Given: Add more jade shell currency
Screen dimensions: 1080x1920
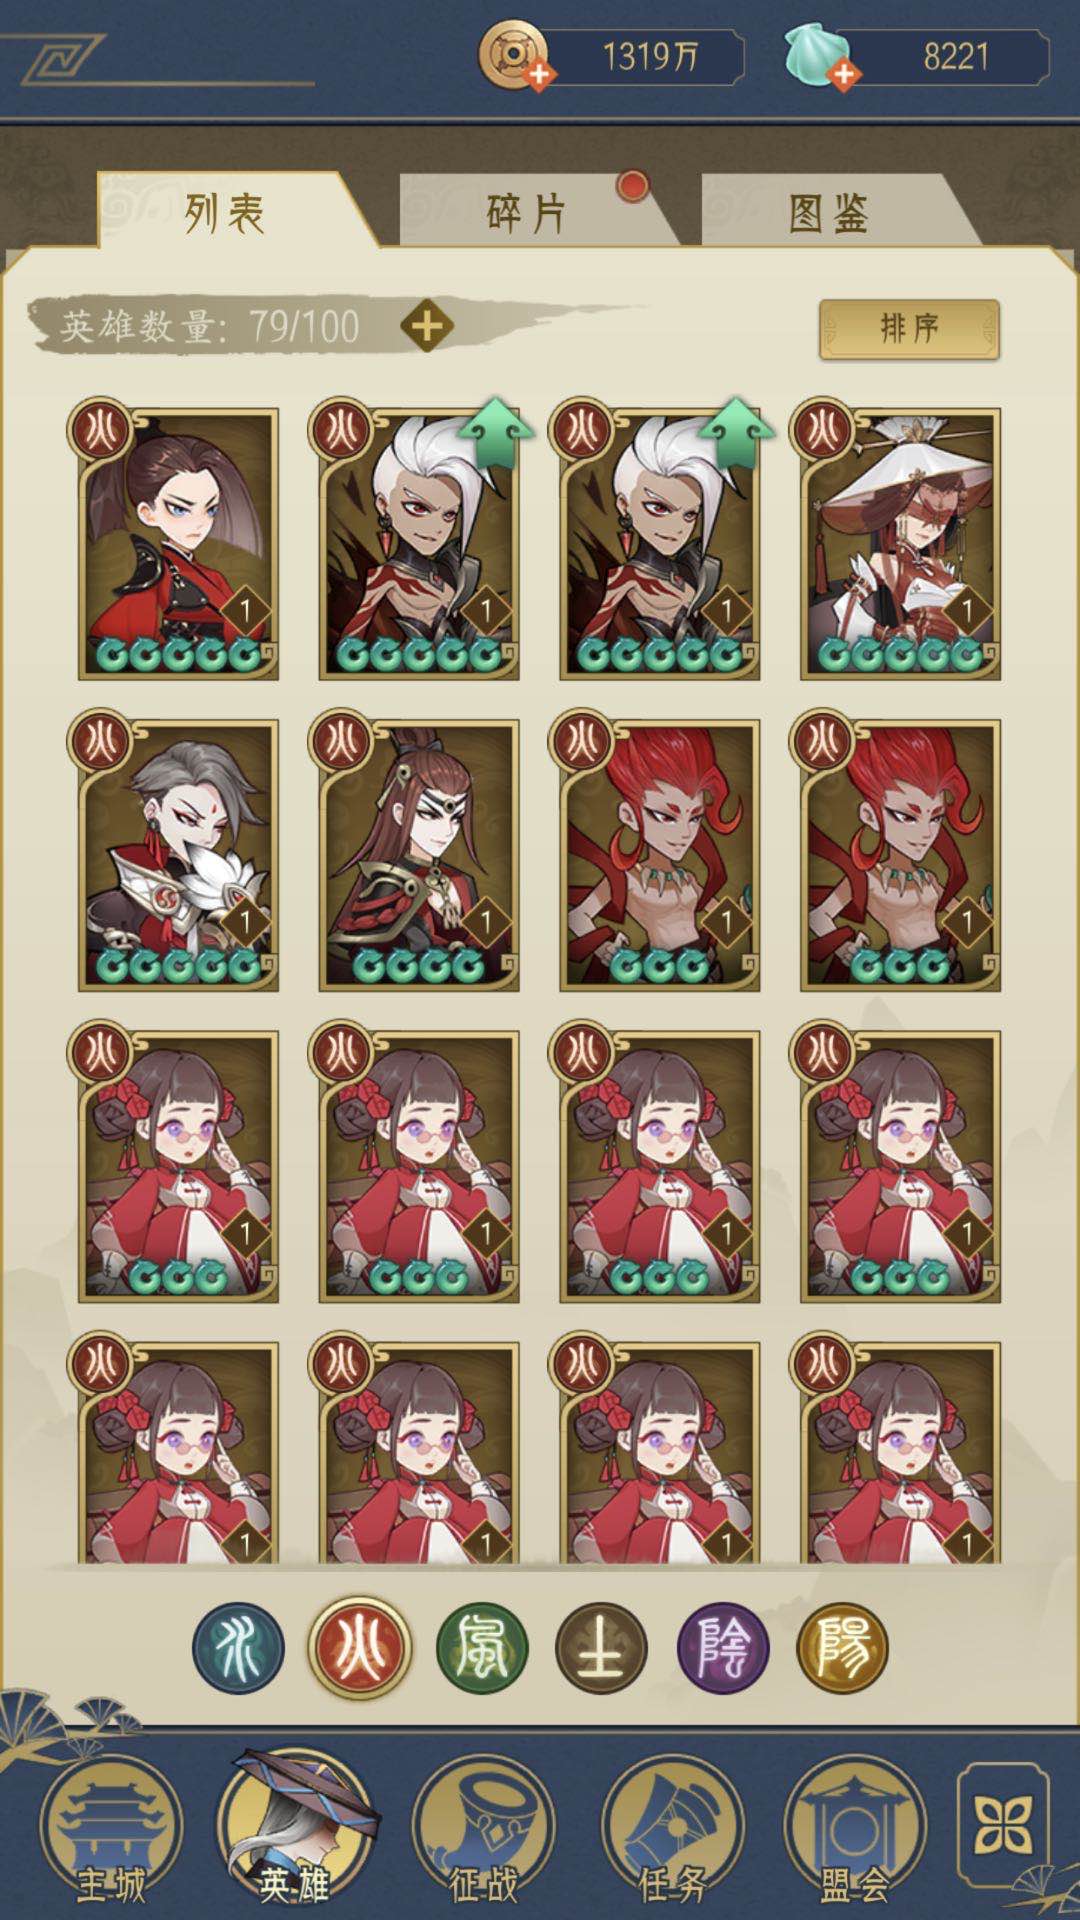Looking at the screenshot, I should [843, 74].
